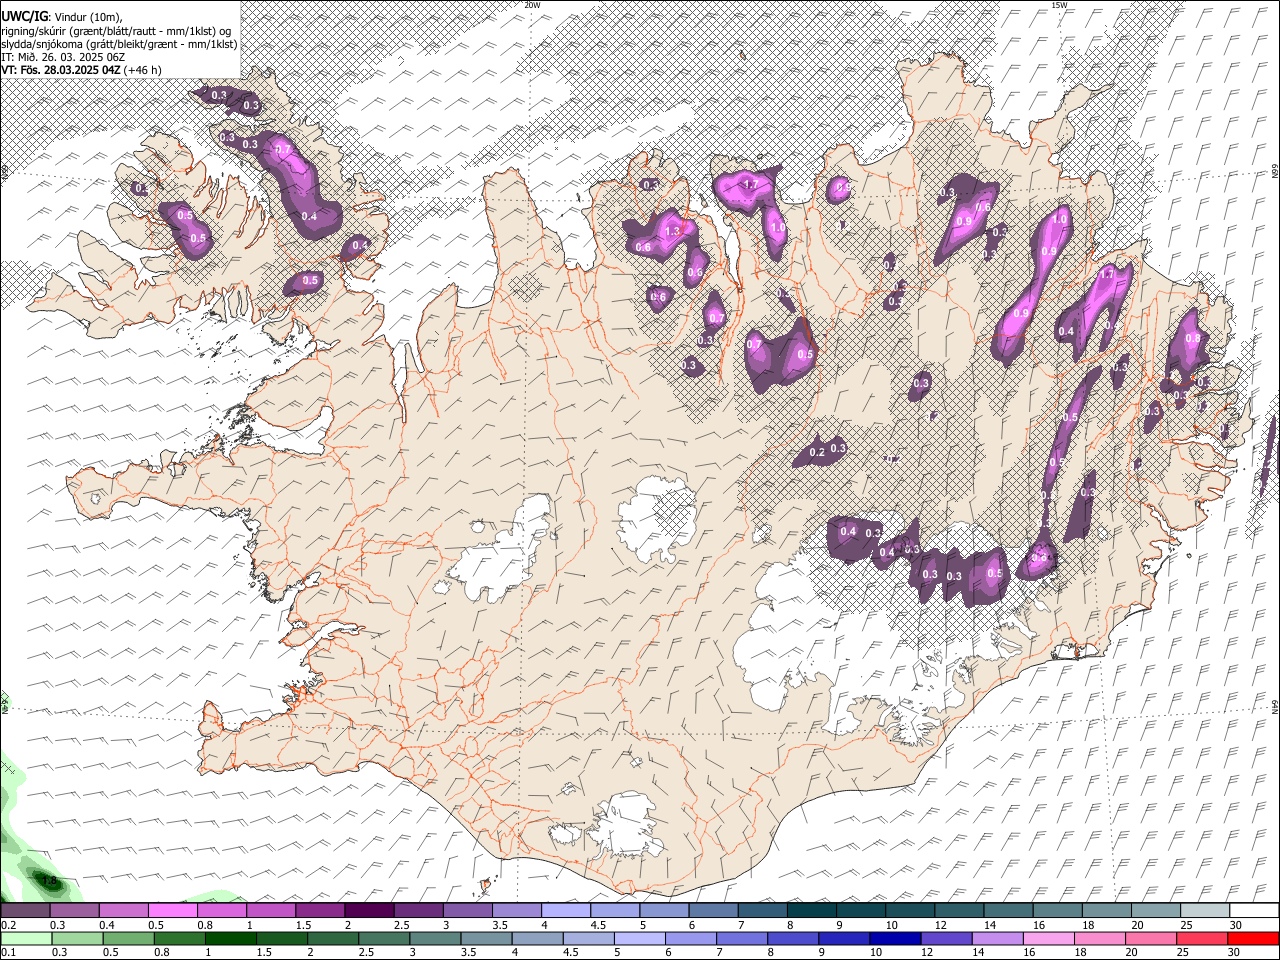The image size is (1280, 960).
Task: Click the violet bottom-row swatch between 14 and 16
Action: click(x=996, y=938)
